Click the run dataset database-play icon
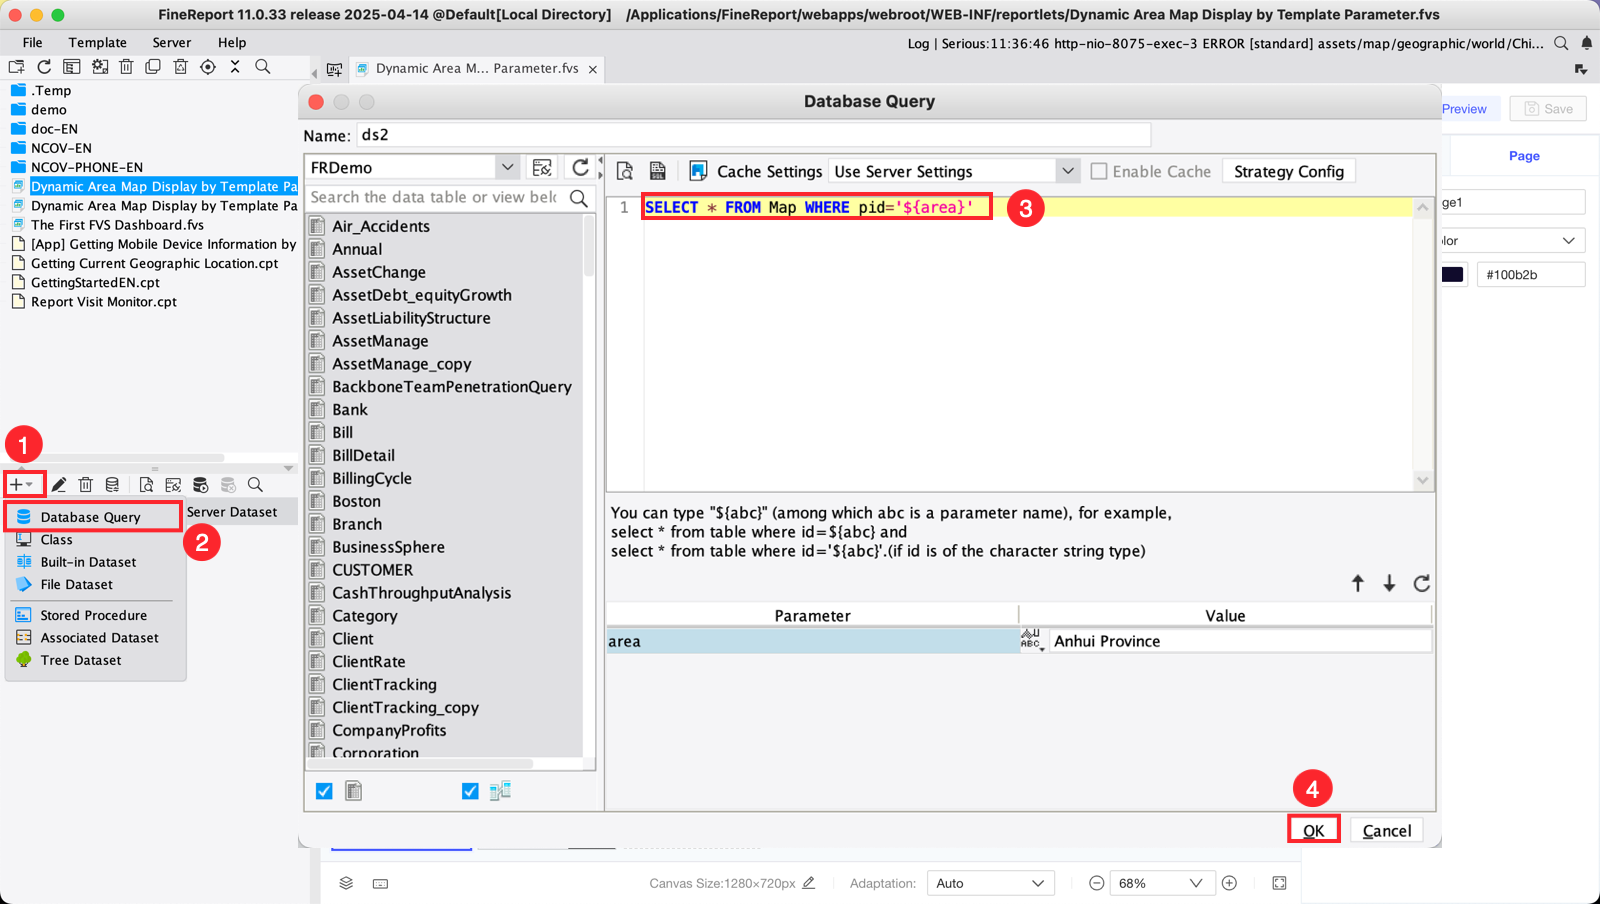This screenshot has height=904, width=1600. click(200, 485)
